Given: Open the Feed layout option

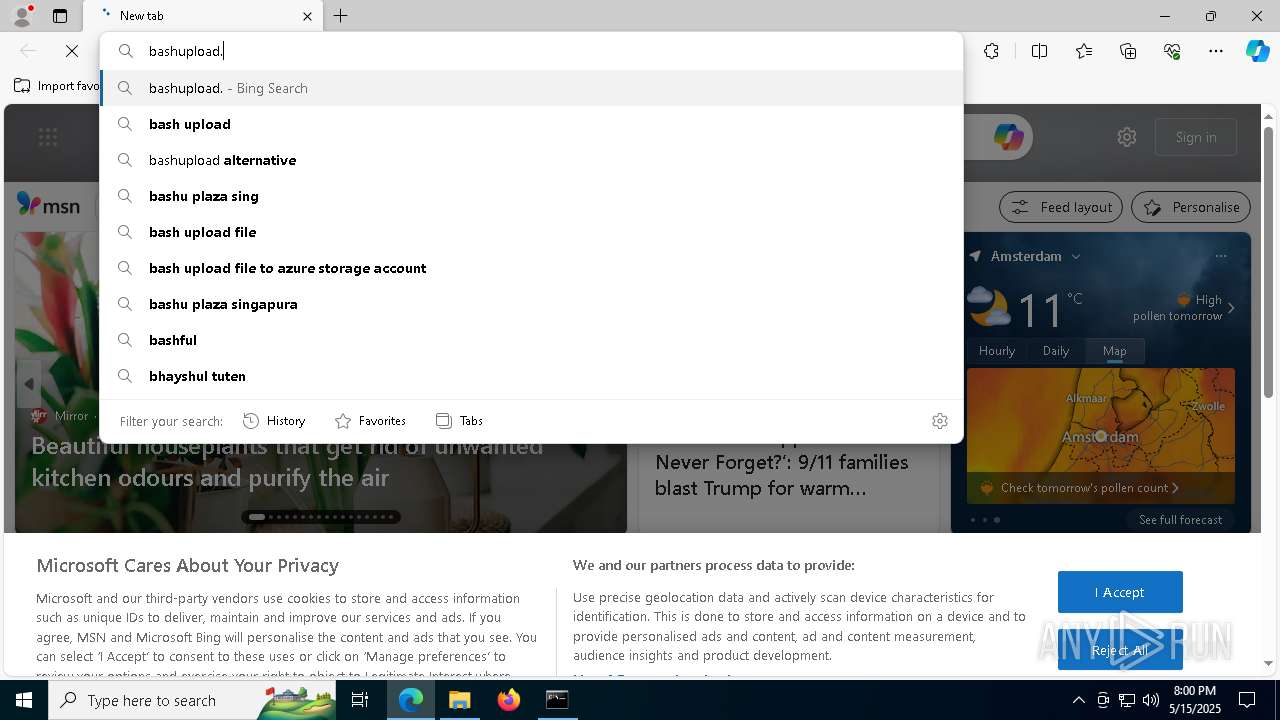Looking at the screenshot, I should coord(1061,207).
